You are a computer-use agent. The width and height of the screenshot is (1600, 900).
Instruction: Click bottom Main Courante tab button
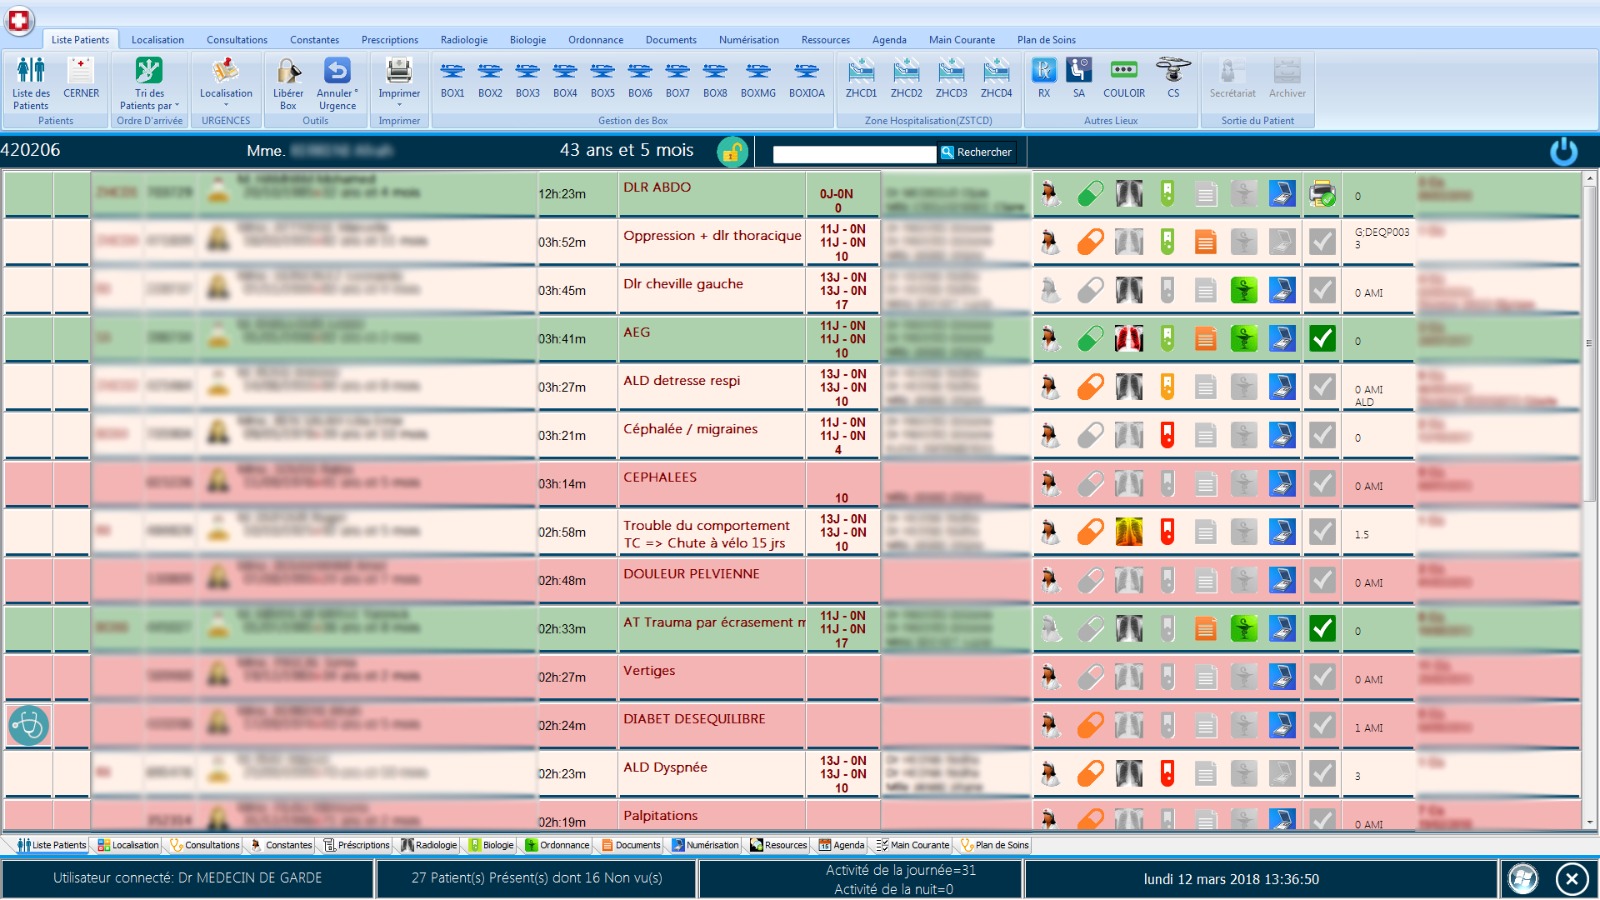(x=912, y=845)
